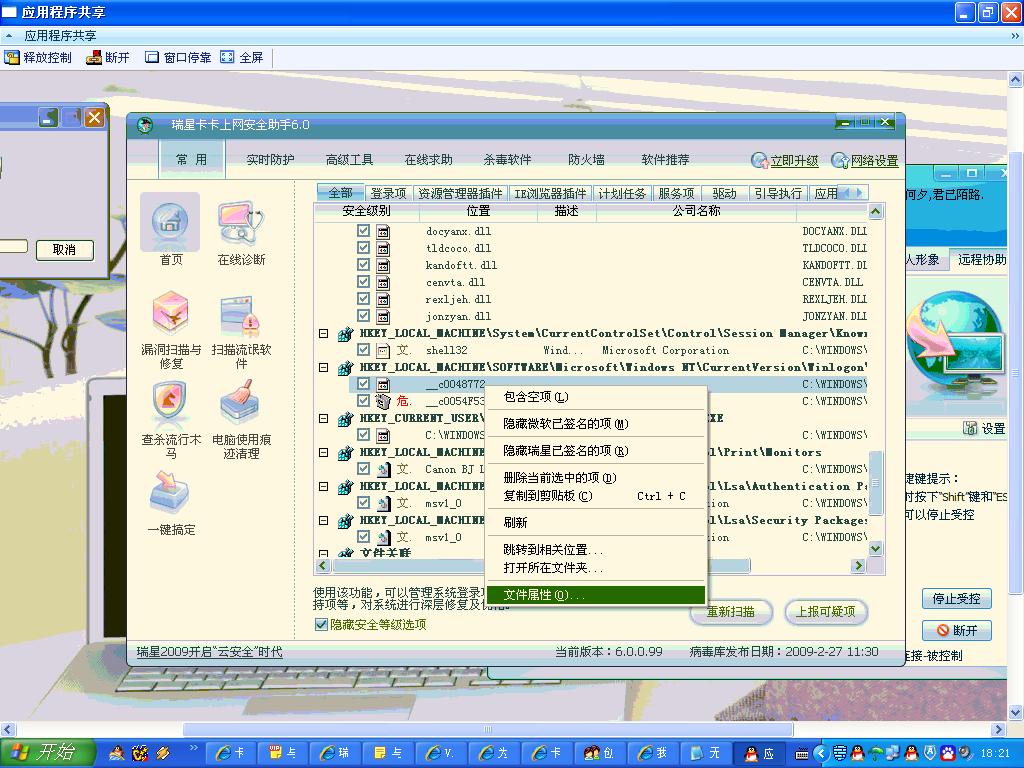The image size is (1024, 768).
Task: Click the 释放控制 toolbar icon
Action: 12,57
